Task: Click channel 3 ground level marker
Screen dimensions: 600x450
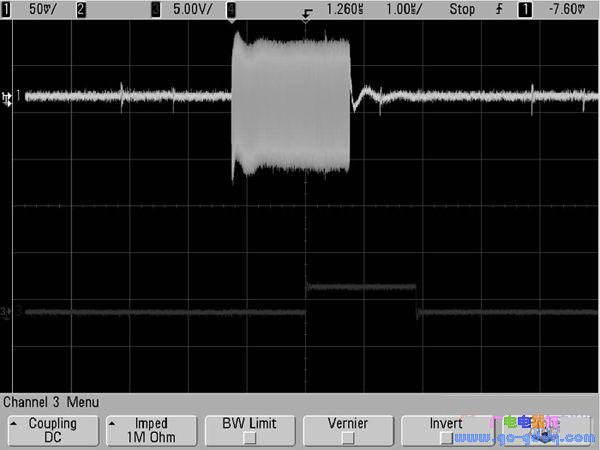Action: [x=5, y=312]
